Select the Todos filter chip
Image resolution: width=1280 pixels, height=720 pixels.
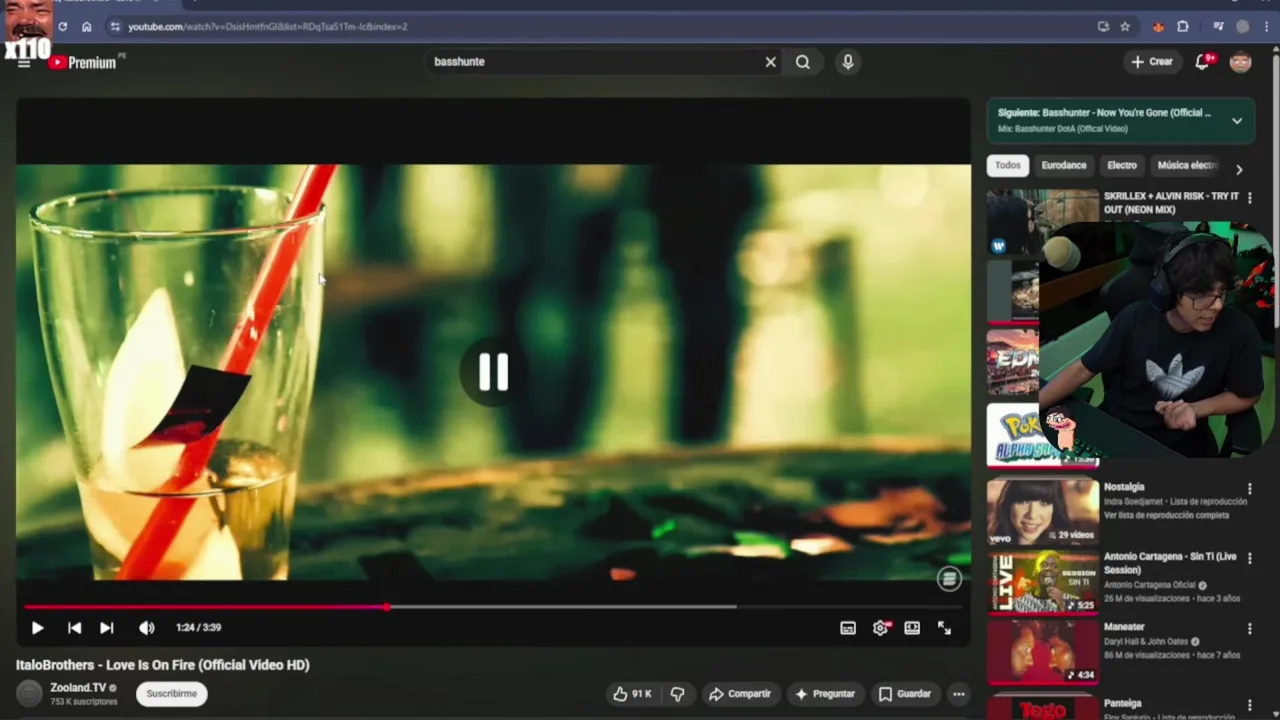(1008, 165)
